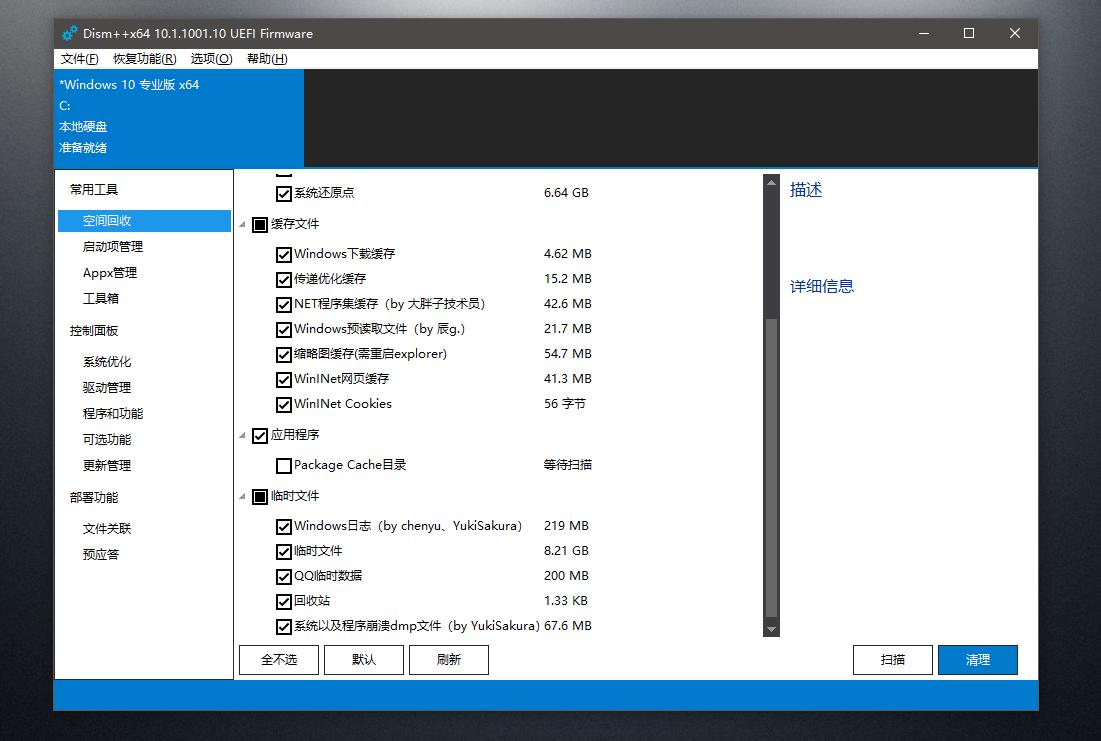This screenshot has width=1101, height=741.
Task: Uncheck the Windows下载缓存 checkbox
Action: point(284,254)
